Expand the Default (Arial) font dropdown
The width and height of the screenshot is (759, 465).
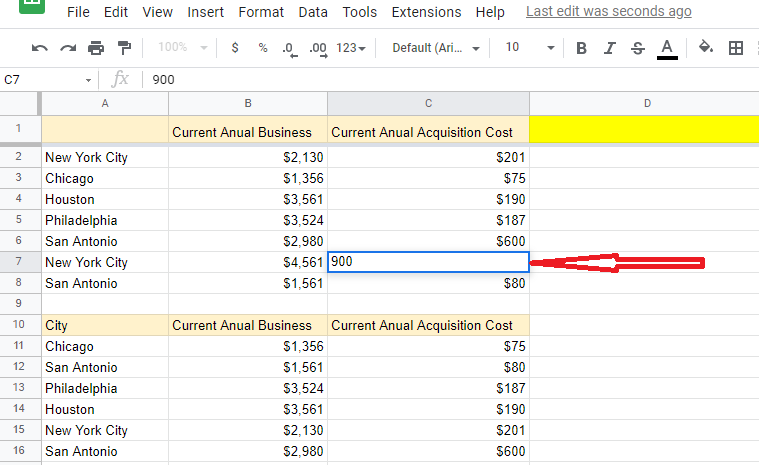coord(435,48)
